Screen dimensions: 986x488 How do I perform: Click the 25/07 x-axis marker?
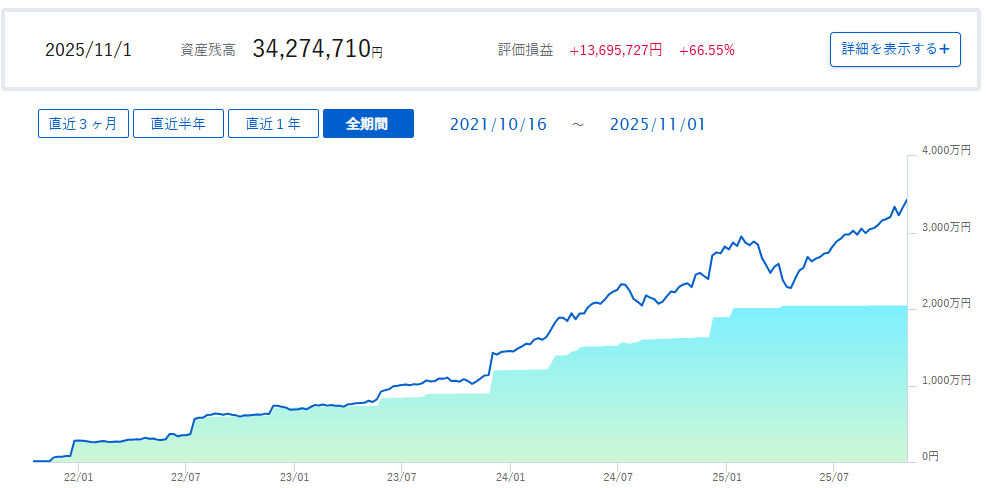click(834, 476)
